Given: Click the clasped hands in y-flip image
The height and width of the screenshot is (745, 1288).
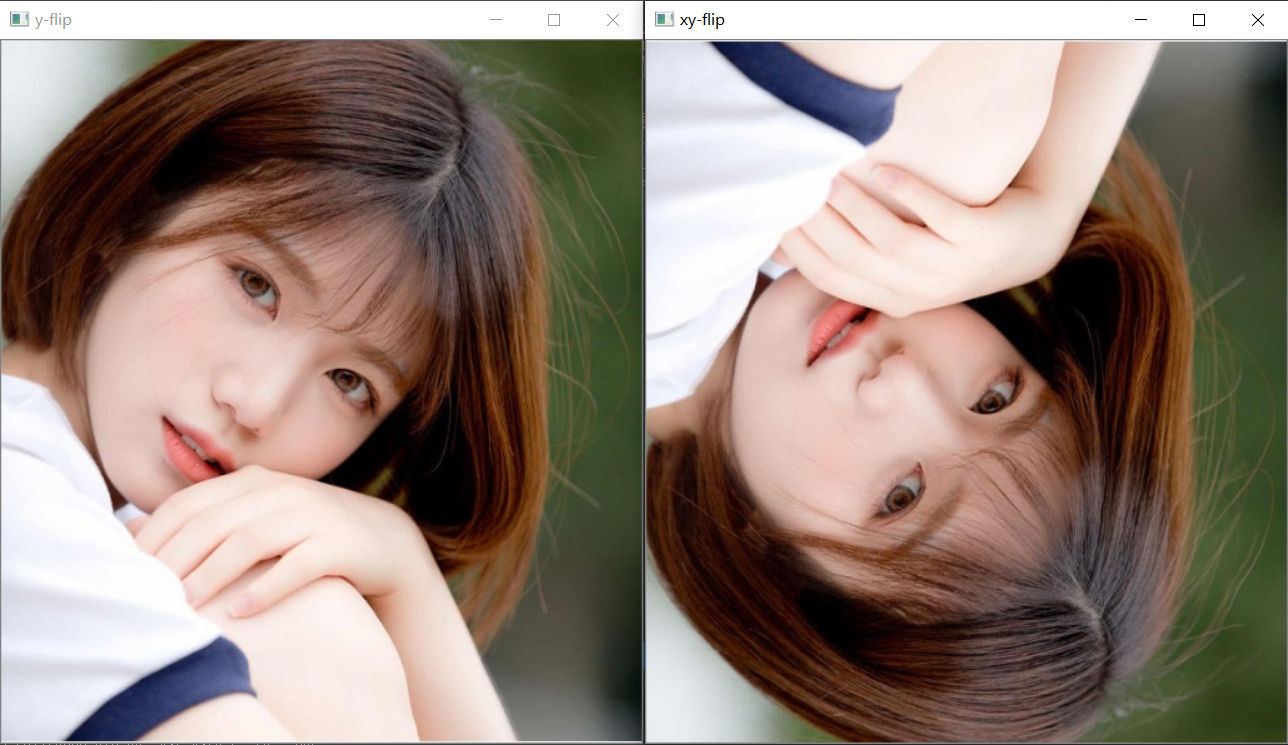Looking at the screenshot, I should point(280,540).
